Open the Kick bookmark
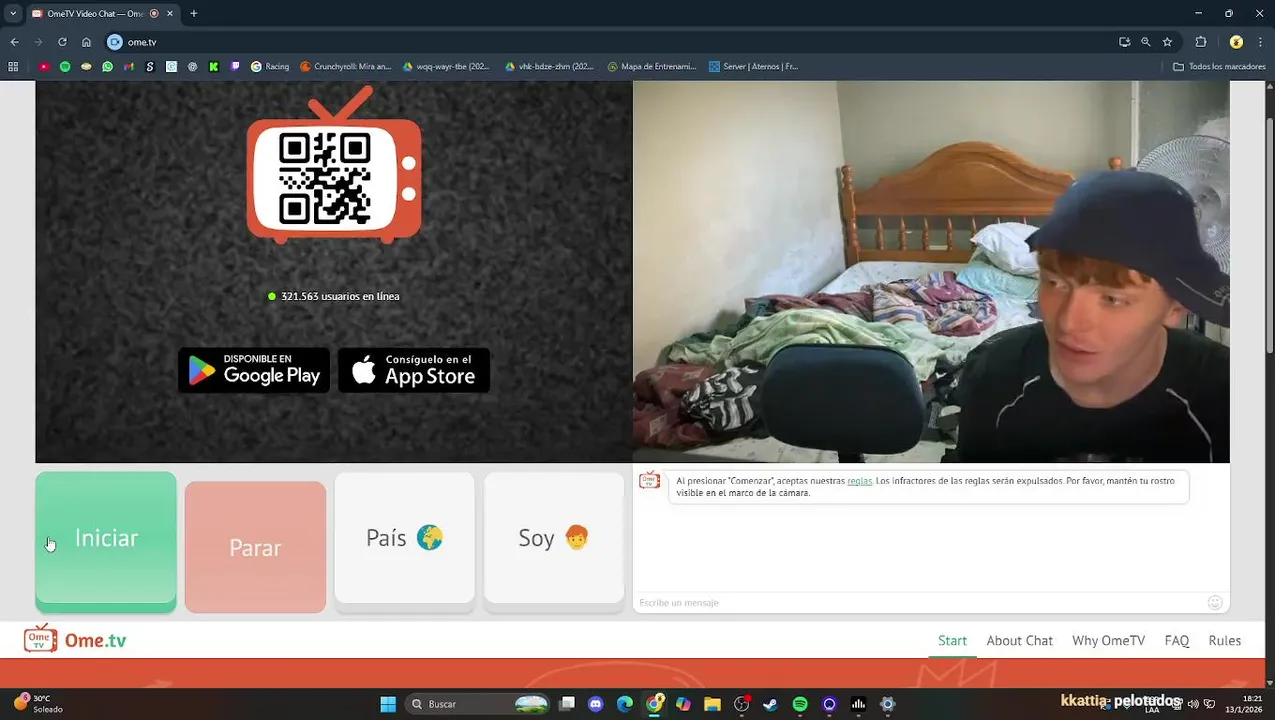 [x=213, y=66]
